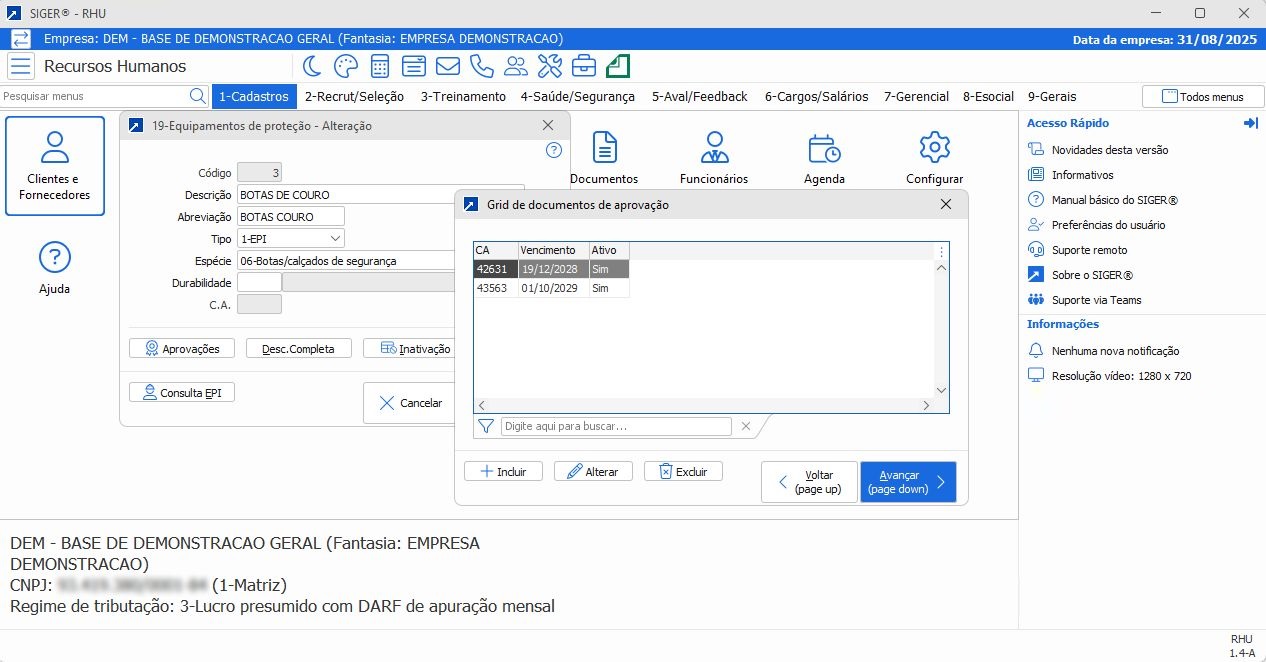Open grid column options three-dot menu
Image resolution: width=1266 pixels, height=662 pixels.
click(x=940, y=252)
